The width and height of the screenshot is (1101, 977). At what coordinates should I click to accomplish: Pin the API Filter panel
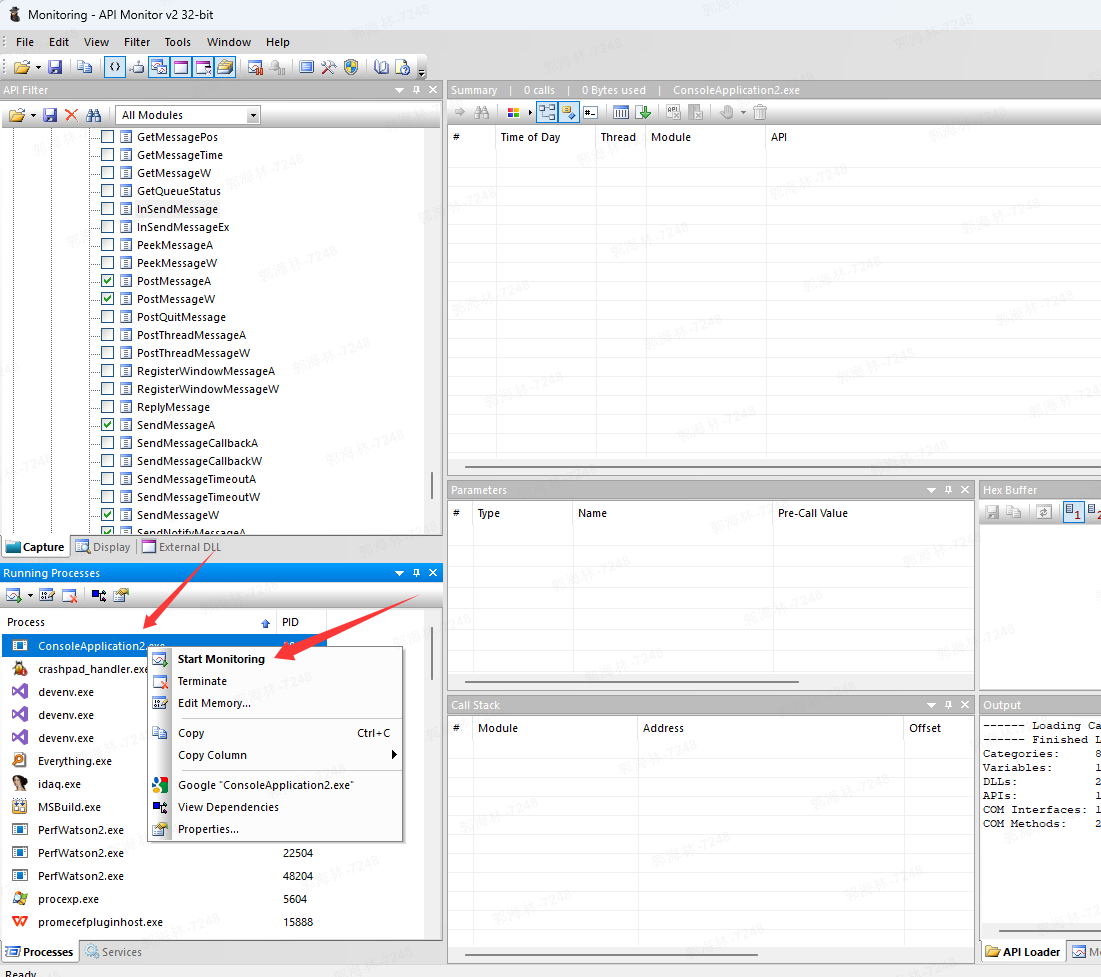(416, 90)
